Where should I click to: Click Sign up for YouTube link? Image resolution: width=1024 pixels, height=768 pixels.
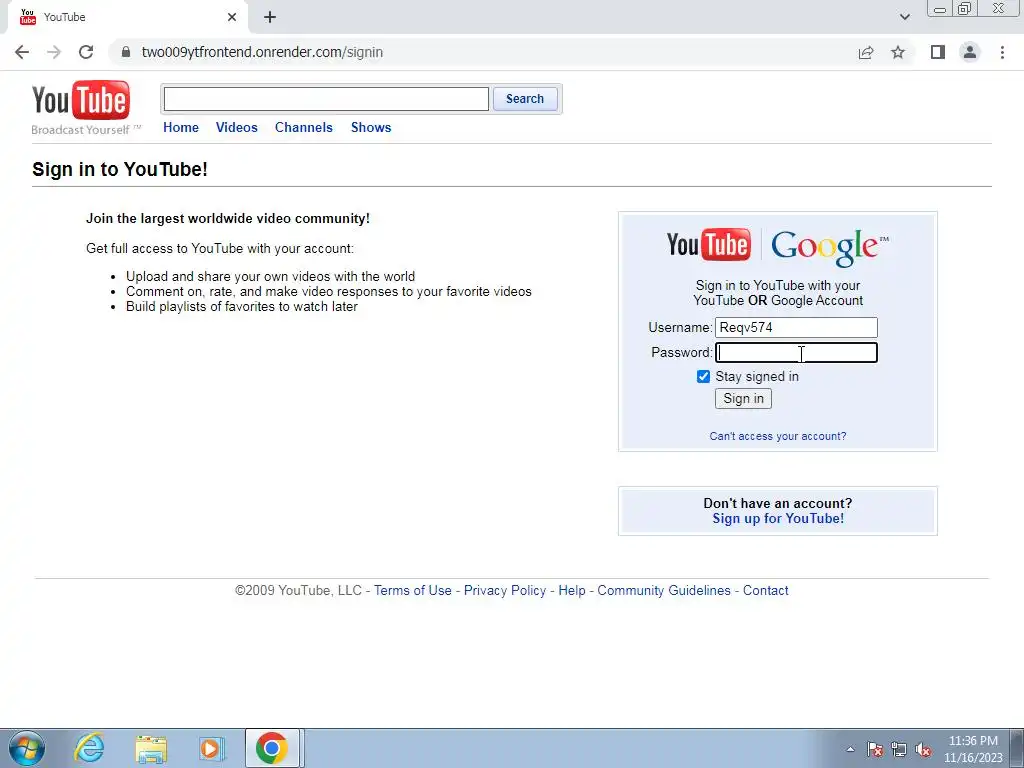[778, 519]
